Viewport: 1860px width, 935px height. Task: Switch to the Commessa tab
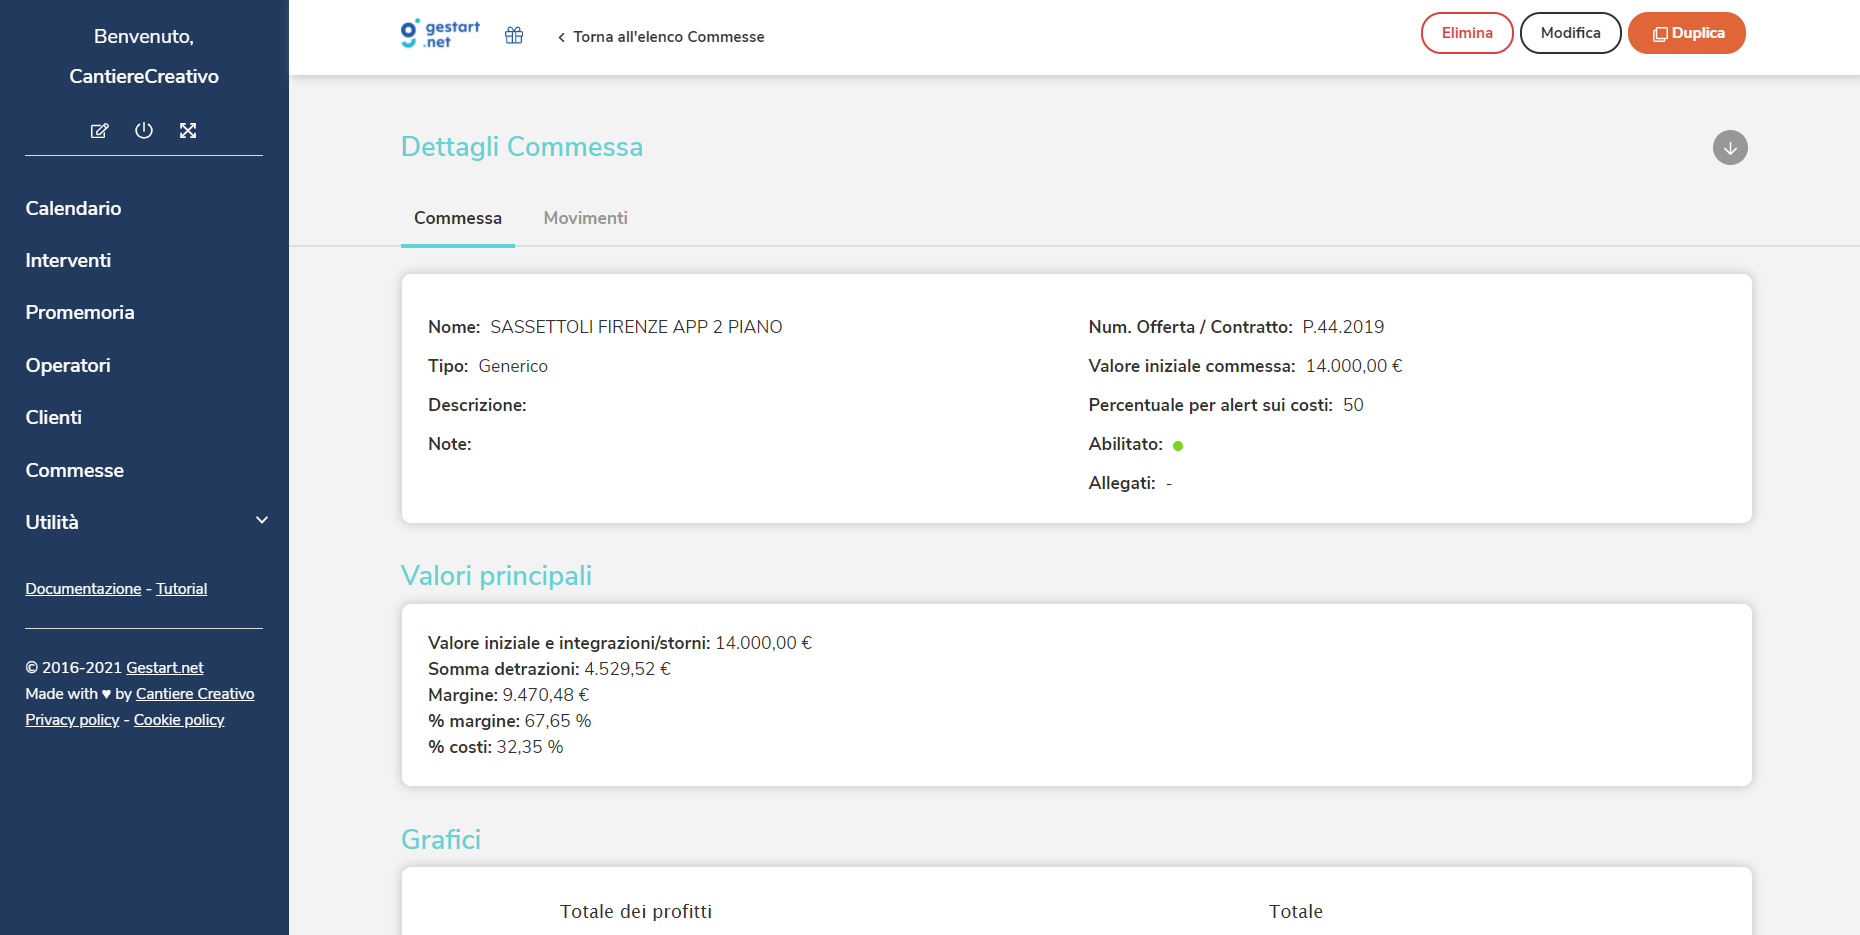point(458,218)
